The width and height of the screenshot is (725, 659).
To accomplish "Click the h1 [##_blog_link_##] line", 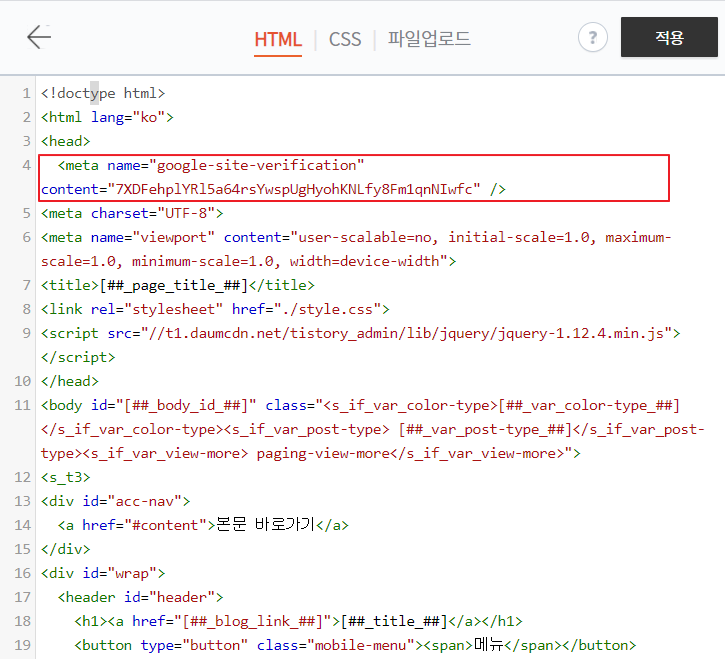I will (x=298, y=621).
